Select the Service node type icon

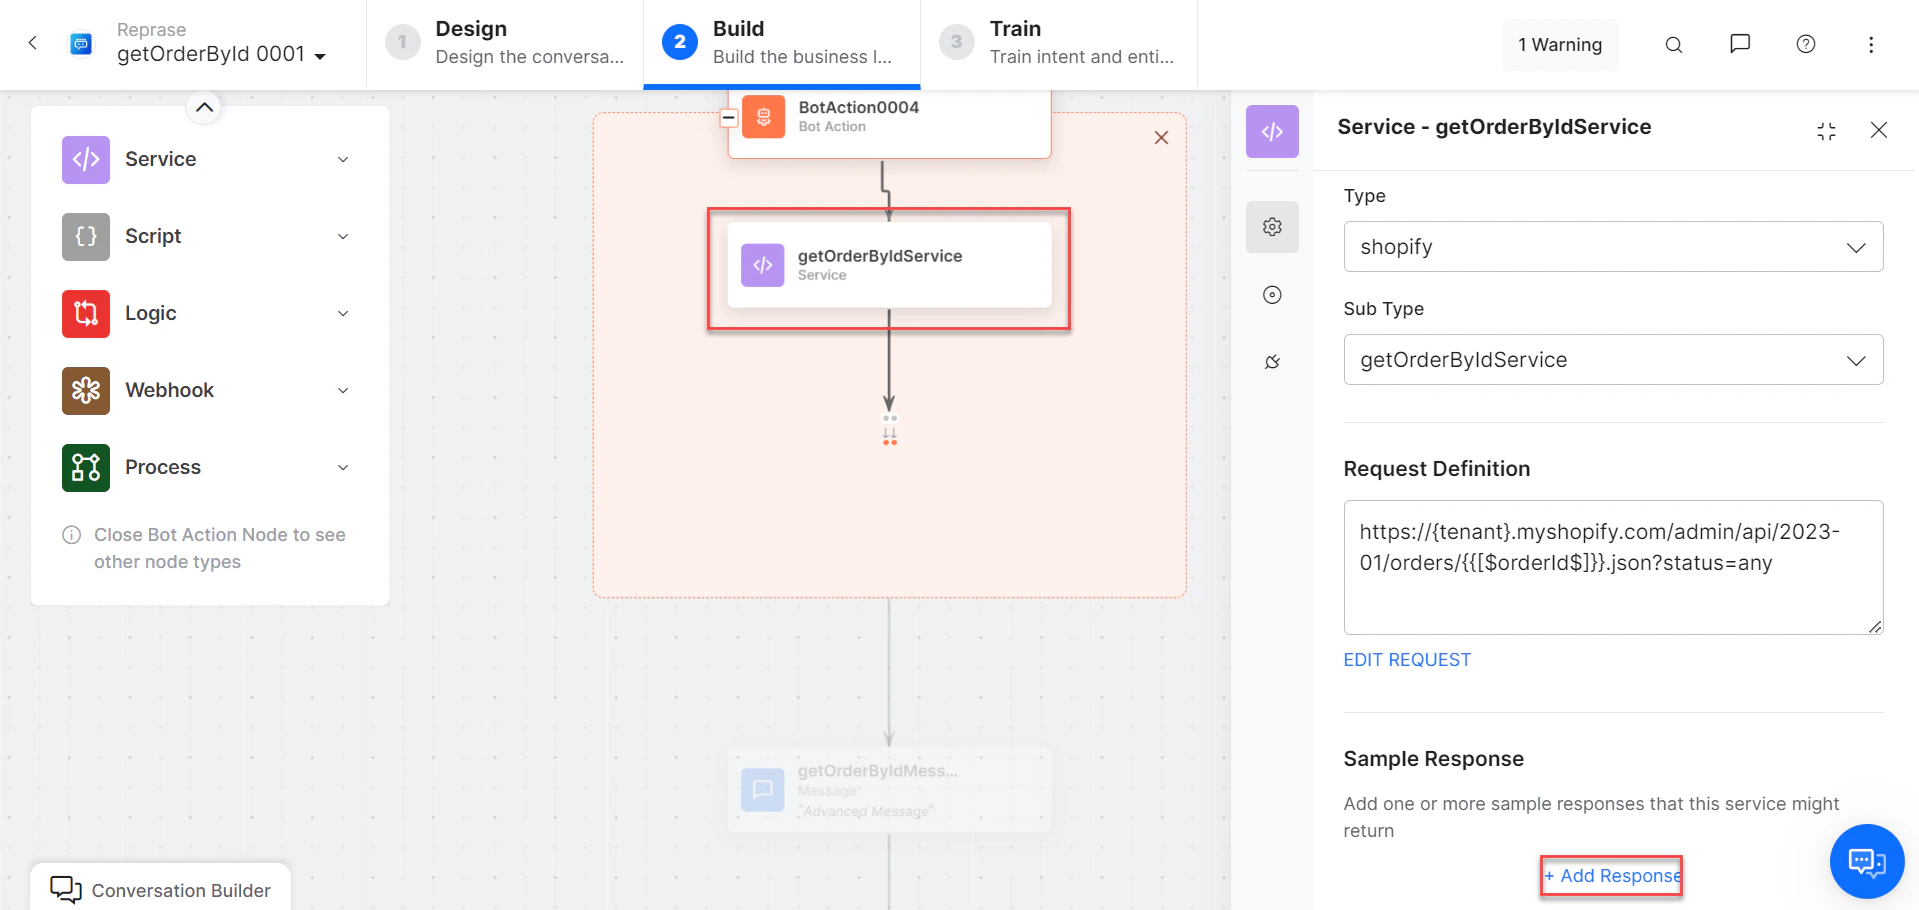[x=85, y=159]
